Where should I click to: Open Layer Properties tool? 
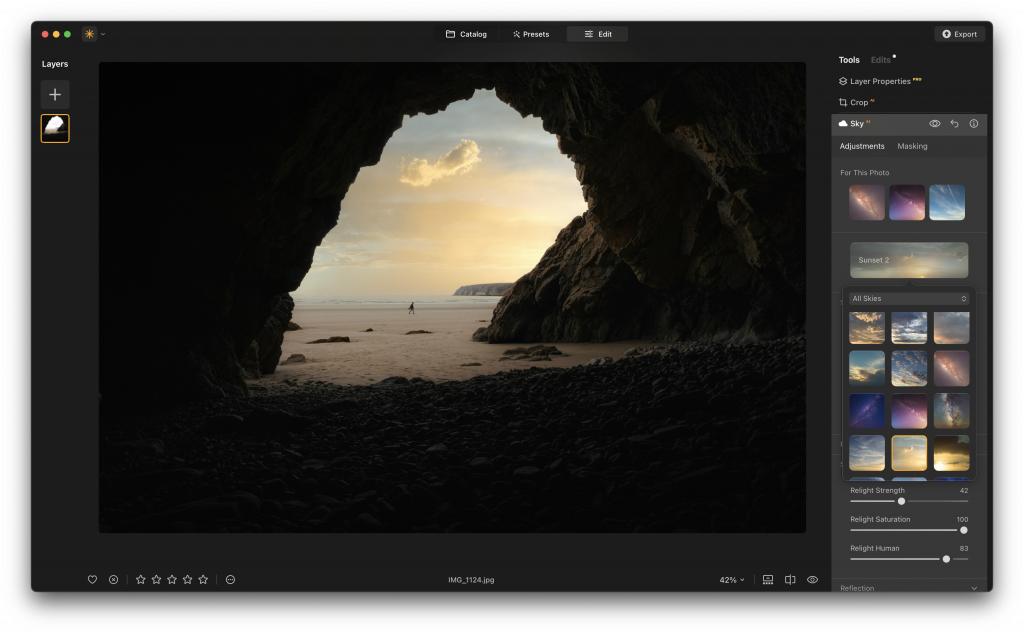[x=880, y=81]
